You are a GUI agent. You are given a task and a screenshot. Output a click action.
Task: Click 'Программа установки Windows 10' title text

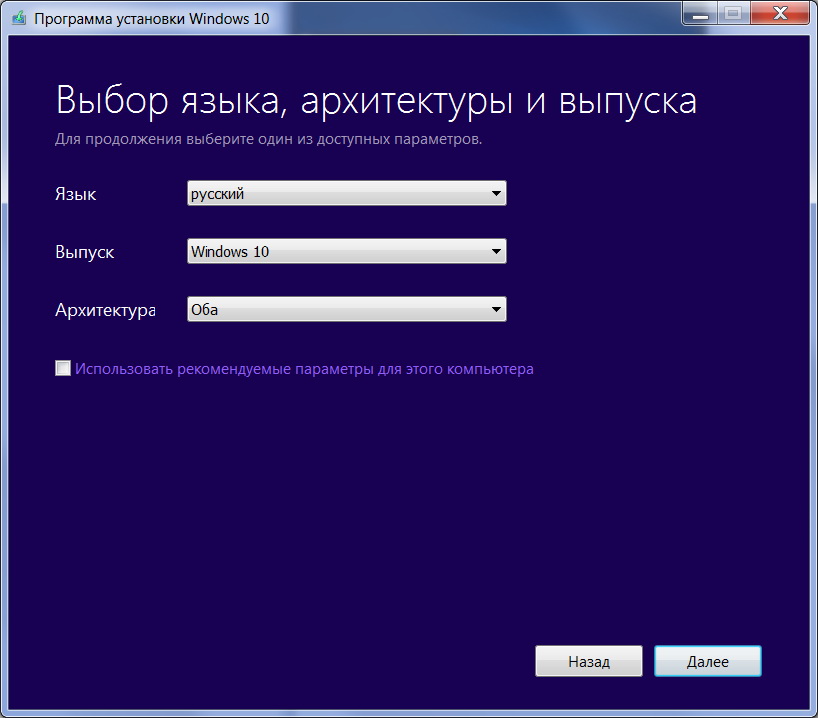pos(151,19)
